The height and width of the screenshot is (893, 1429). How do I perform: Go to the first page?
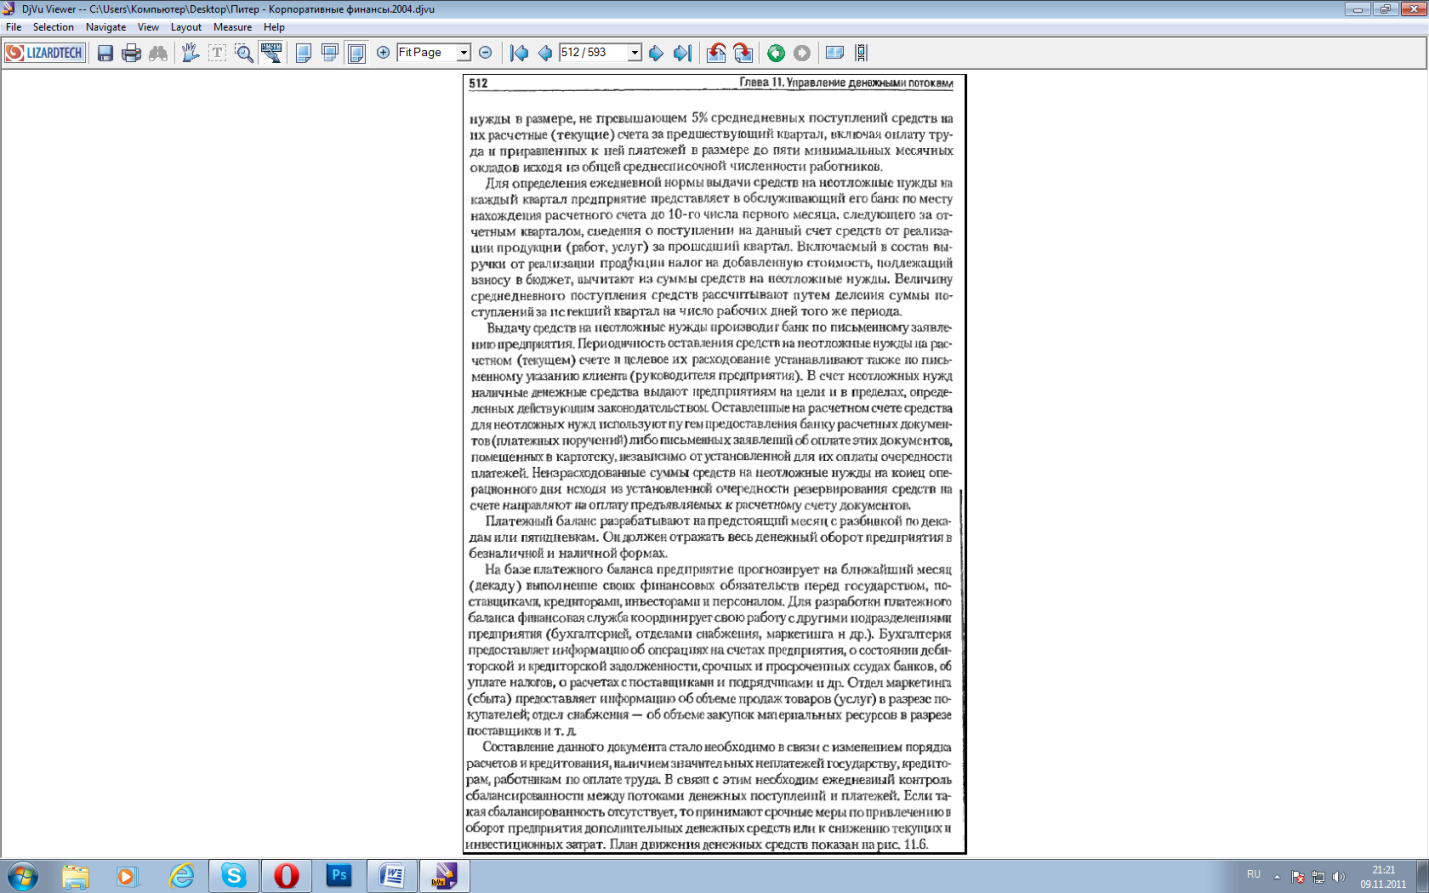point(519,53)
